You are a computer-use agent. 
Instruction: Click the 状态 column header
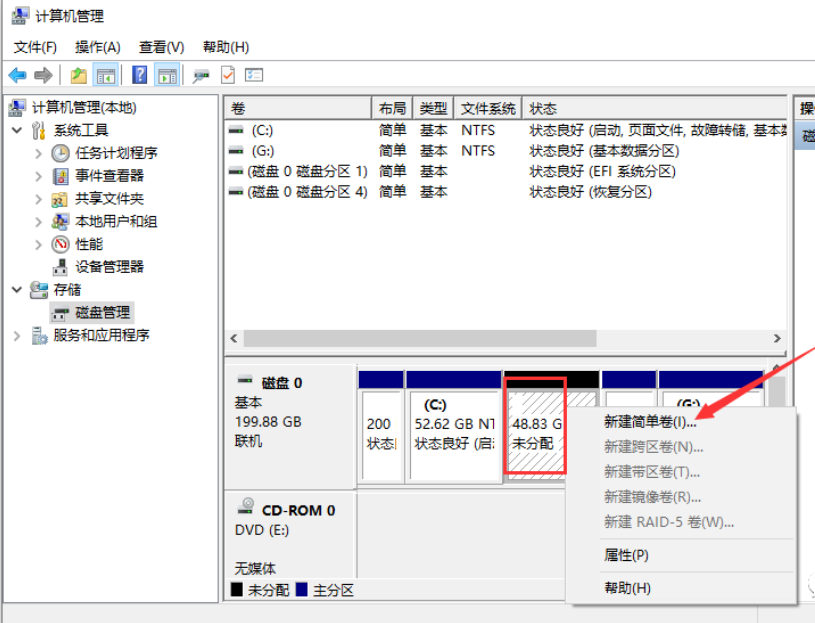click(543, 108)
